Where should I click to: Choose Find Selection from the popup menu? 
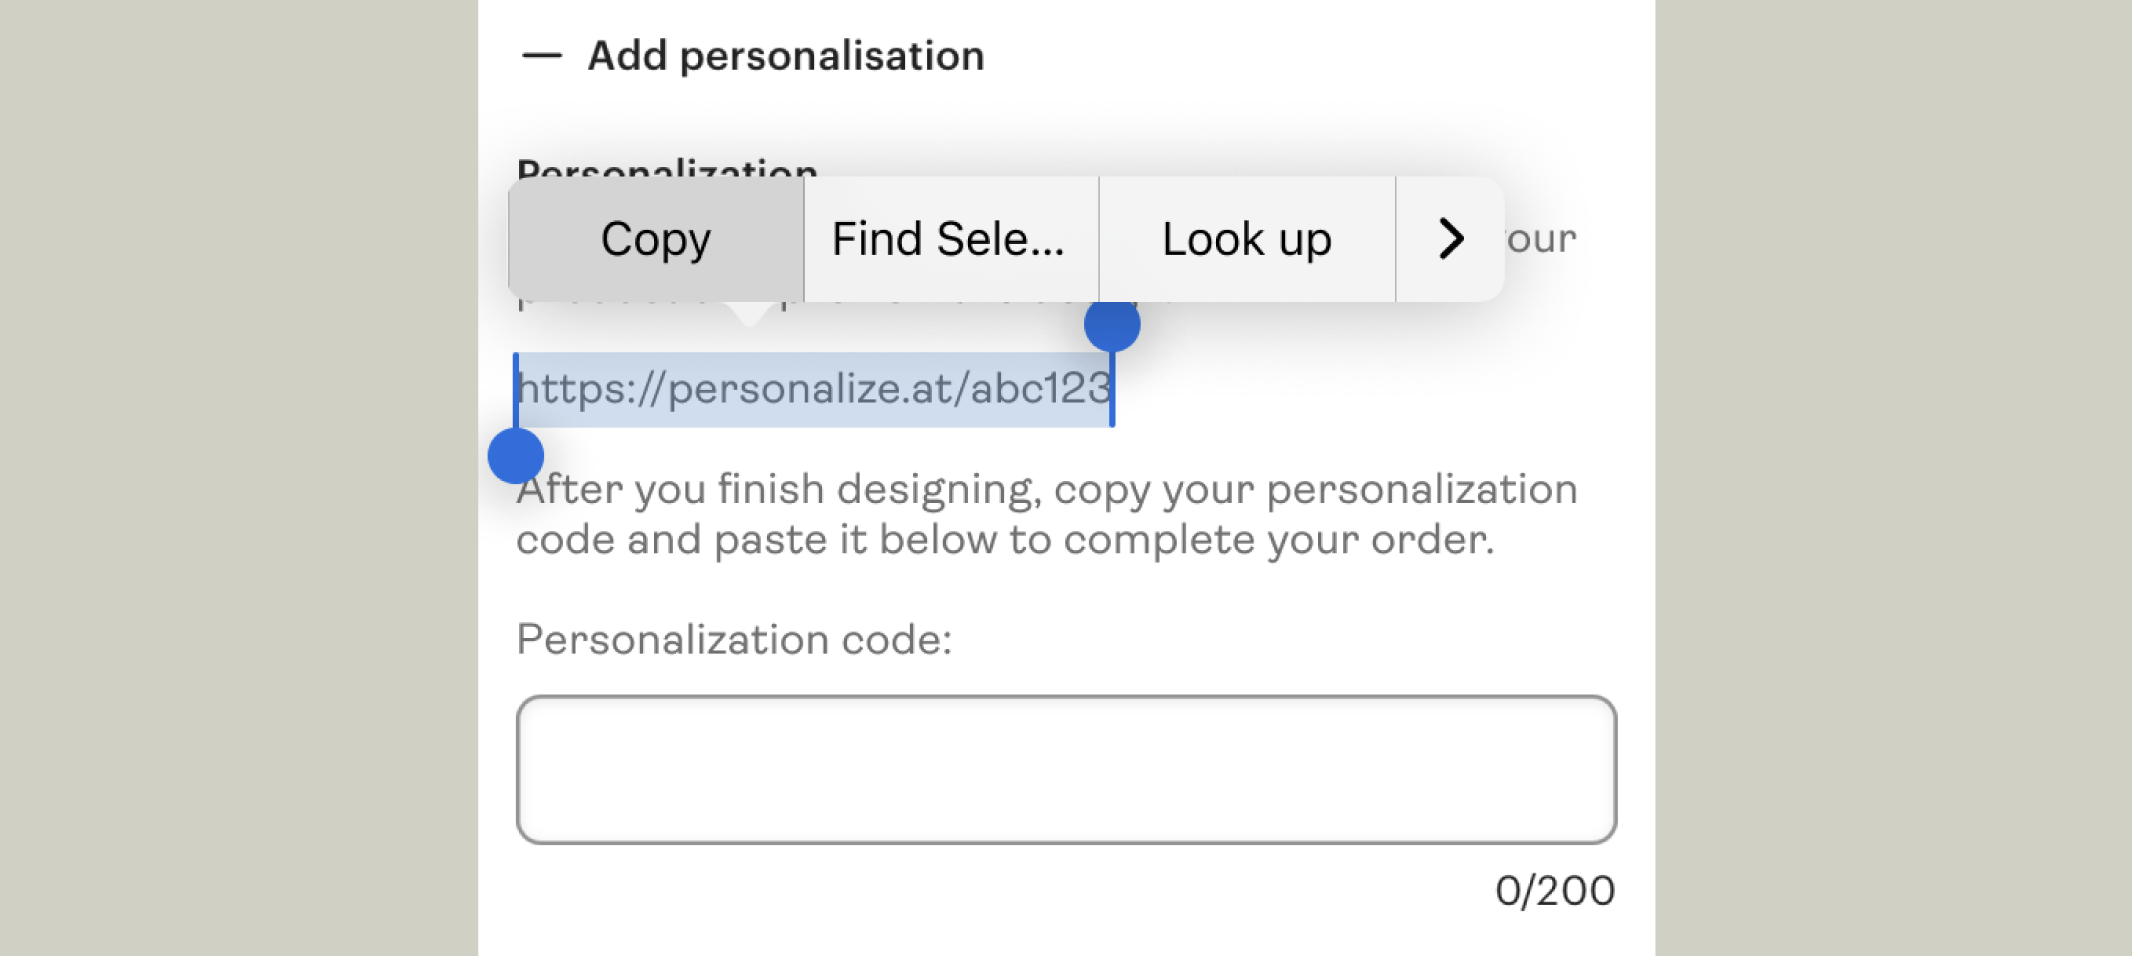pyautogui.click(x=948, y=238)
